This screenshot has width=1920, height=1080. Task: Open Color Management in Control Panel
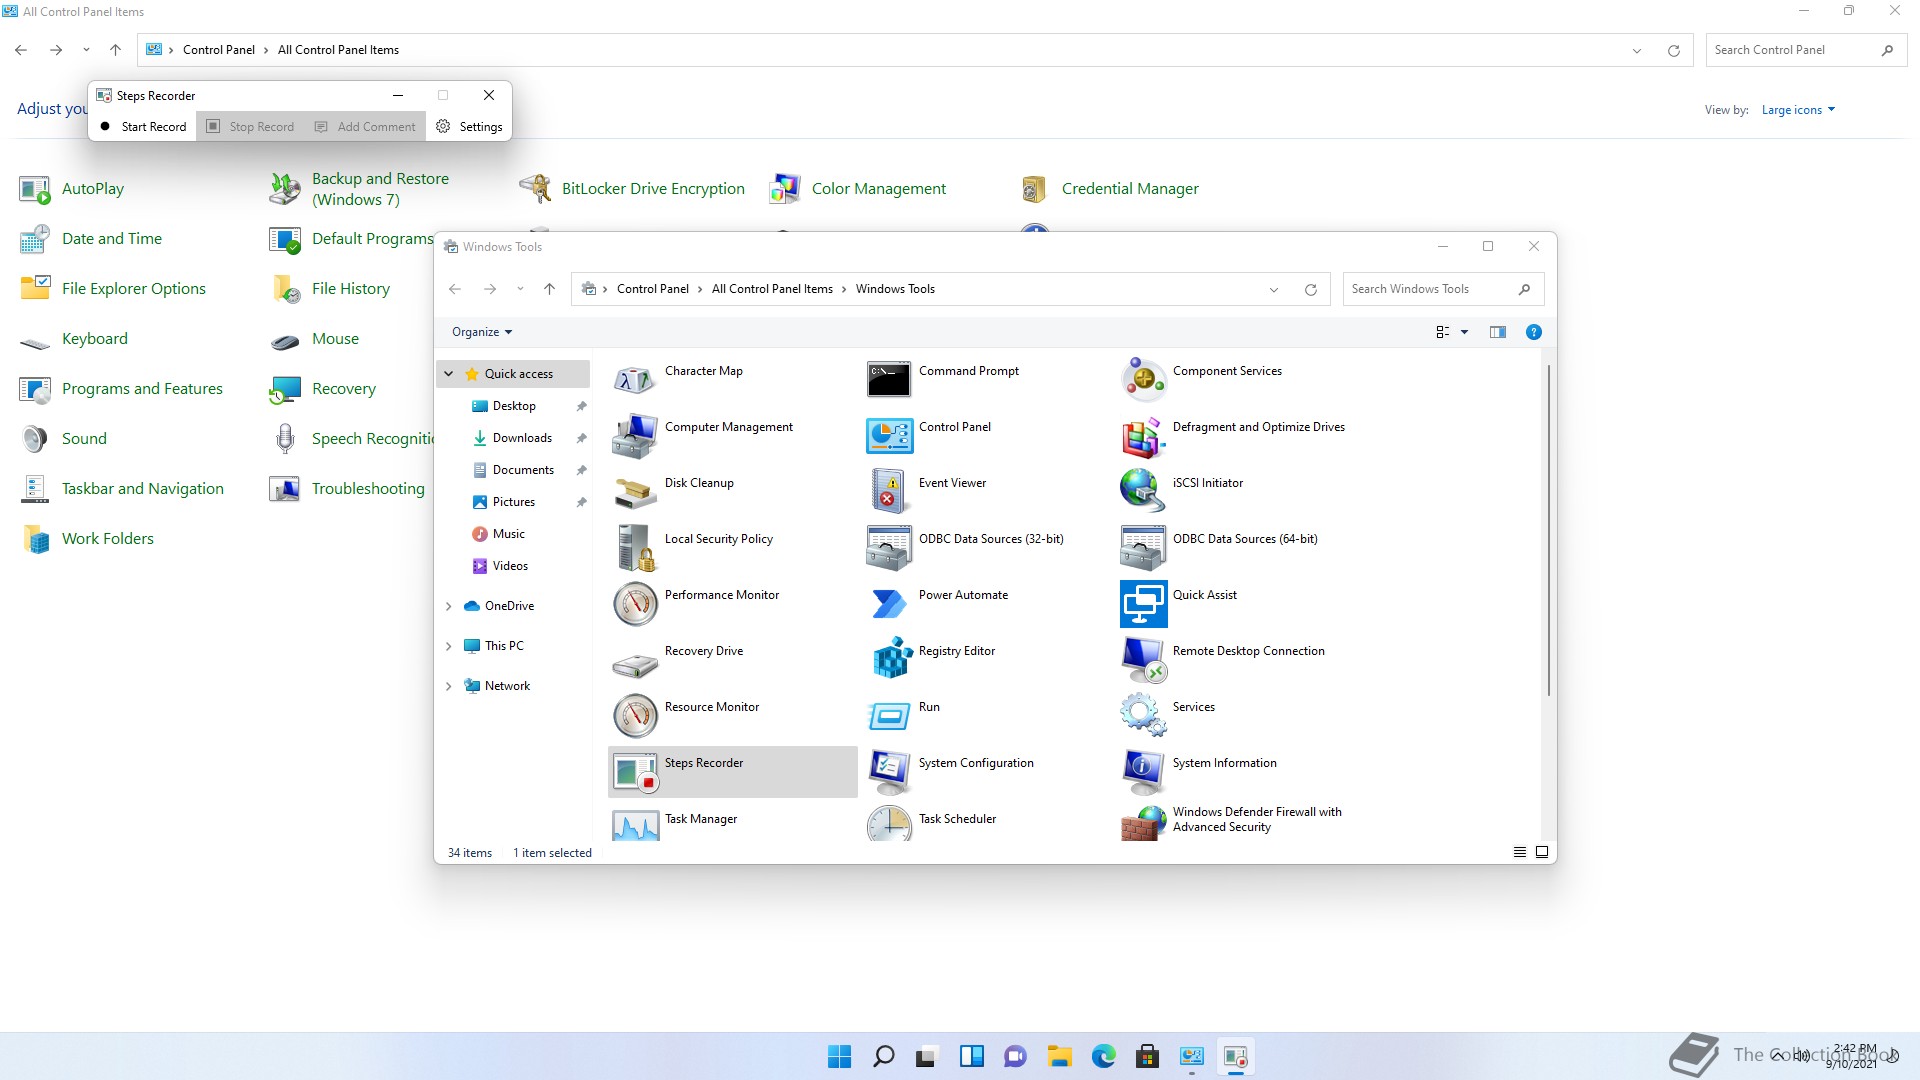point(878,189)
